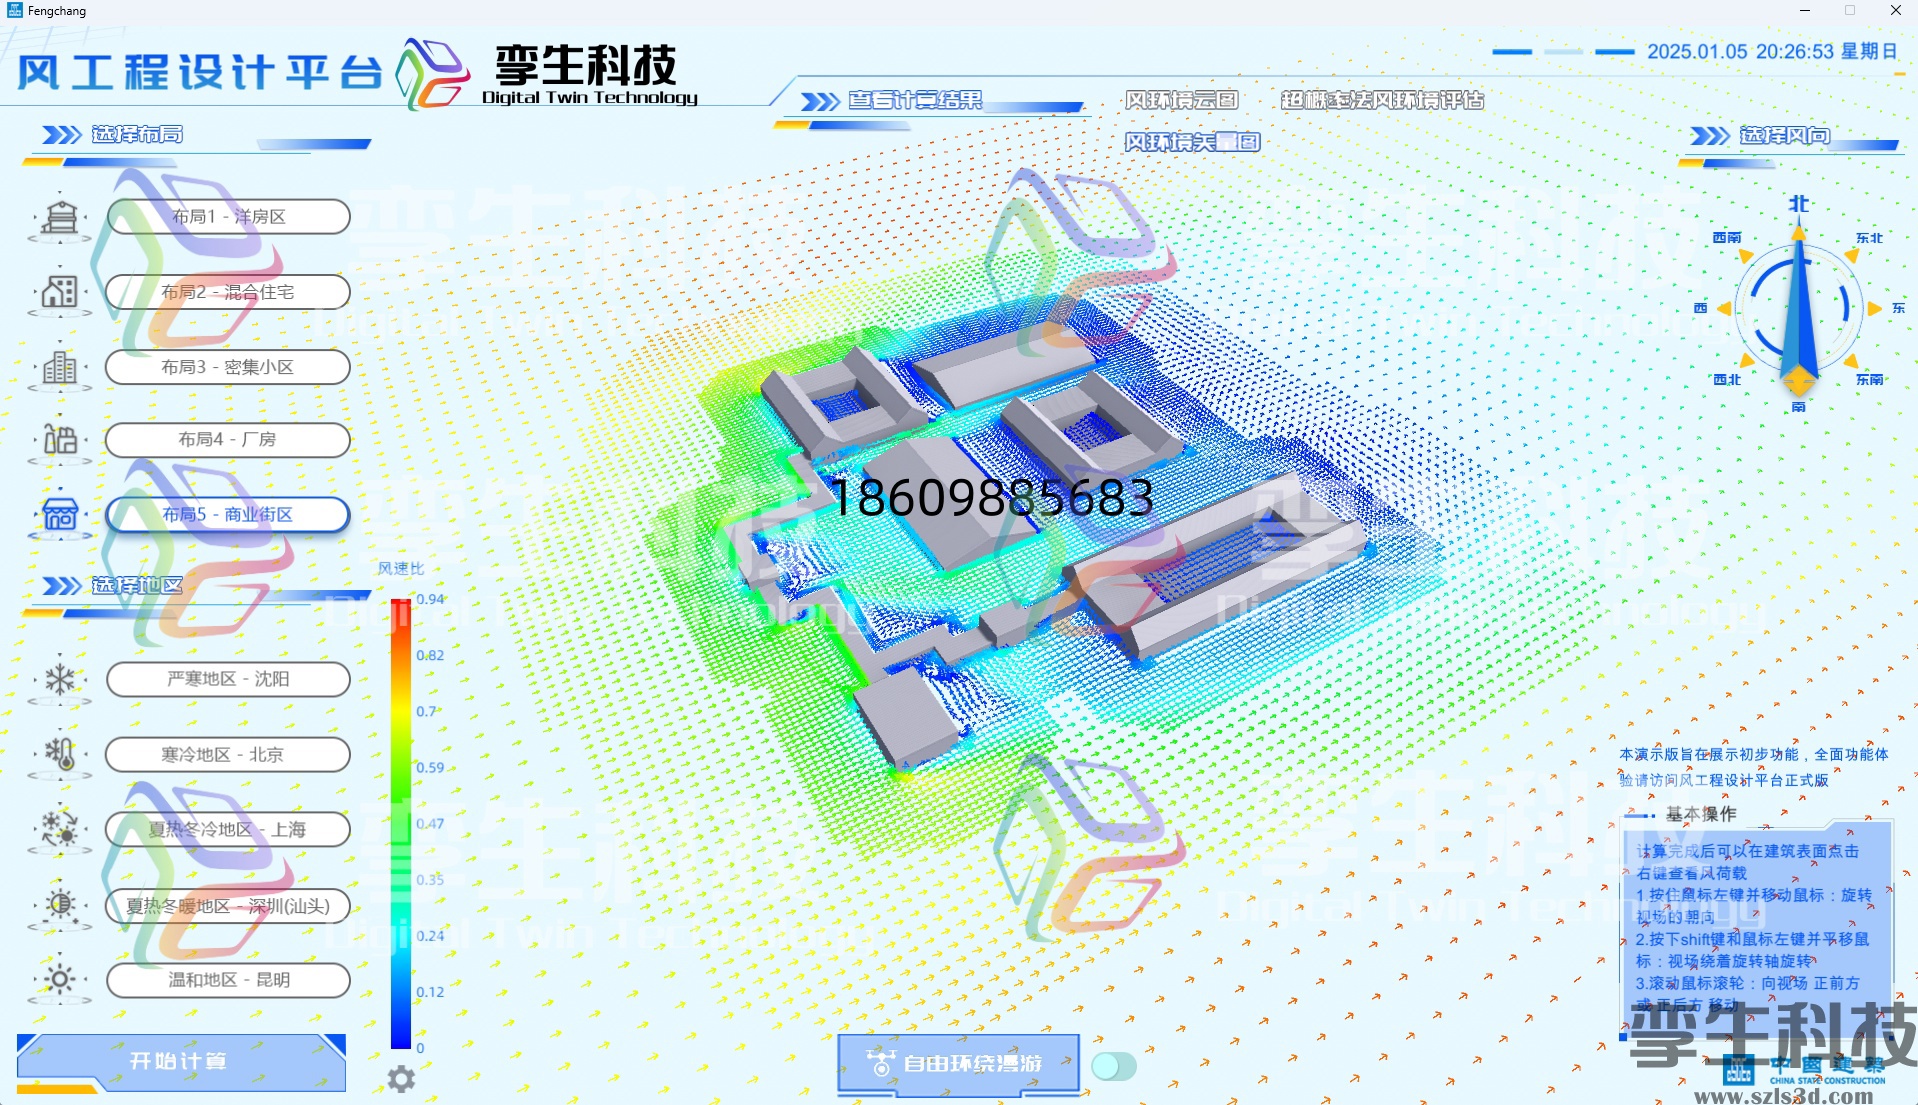Image resolution: width=1918 pixels, height=1105 pixels.
Task: Click the 风工程设计平台 title
Action: [200, 72]
